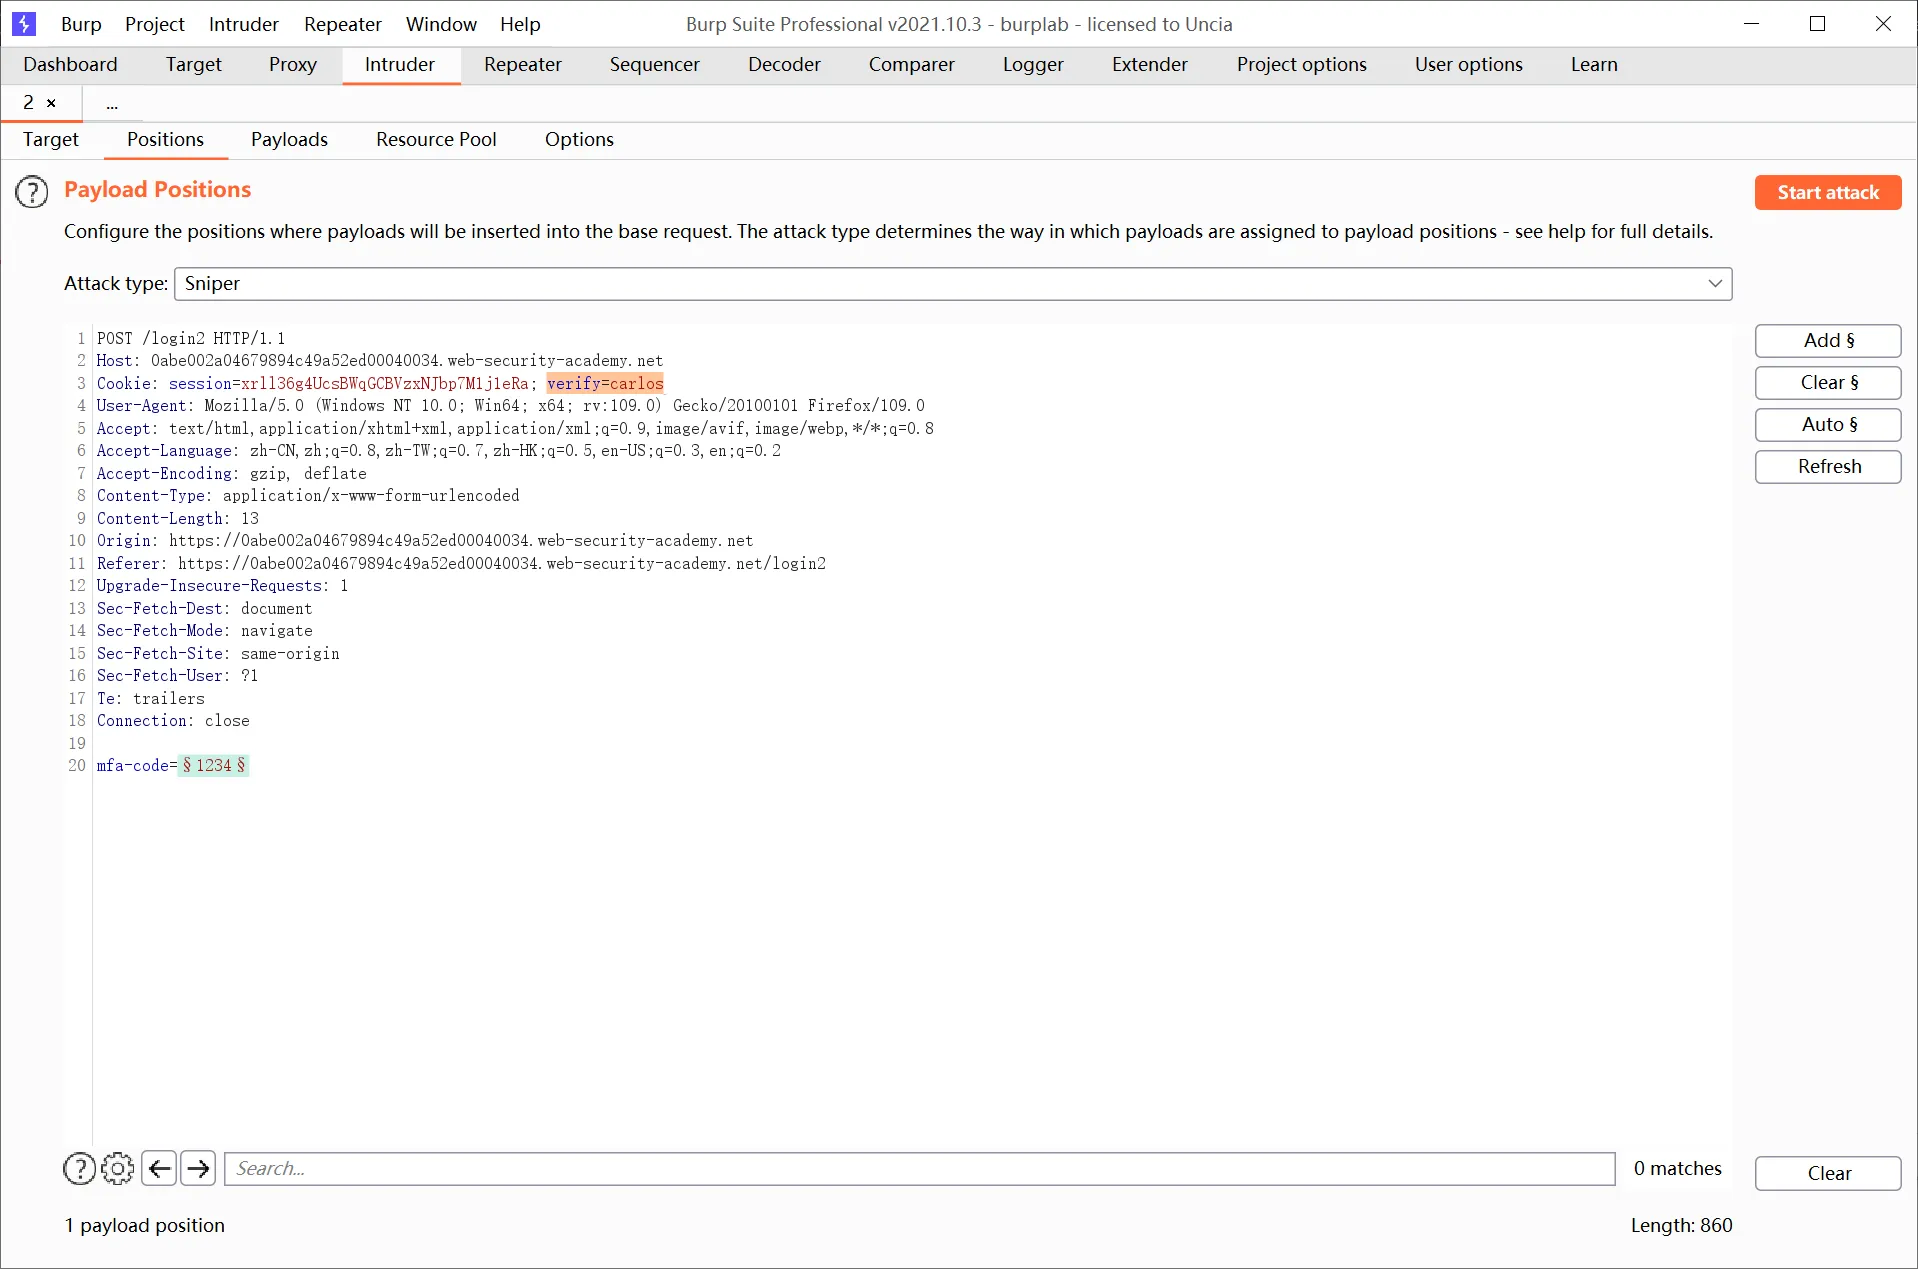Click the Host header line
Image resolution: width=1918 pixels, height=1269 pixels.
pos(380,360)
